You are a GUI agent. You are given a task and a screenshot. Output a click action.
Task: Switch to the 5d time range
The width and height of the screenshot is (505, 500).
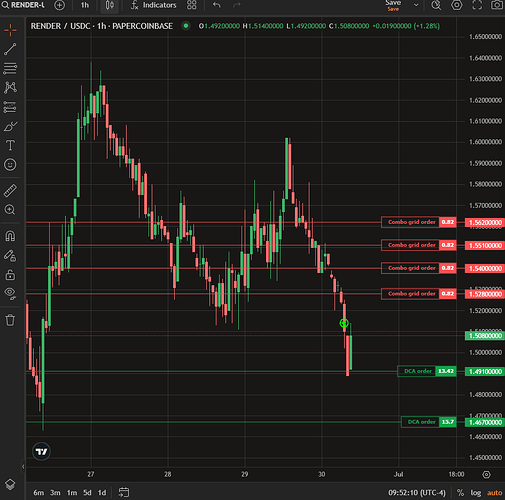click(x=87, y=492)
